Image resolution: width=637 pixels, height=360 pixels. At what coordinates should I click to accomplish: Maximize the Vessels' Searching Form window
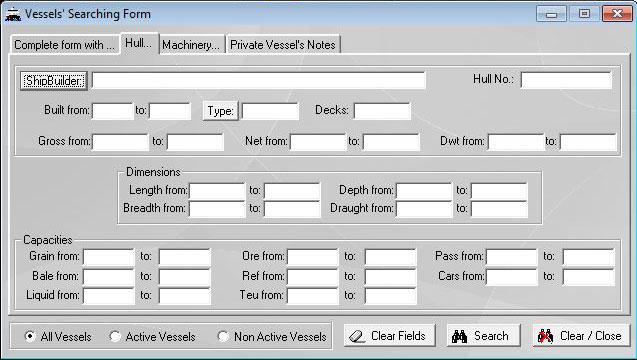pyautogui.click(x=584, y=14)
